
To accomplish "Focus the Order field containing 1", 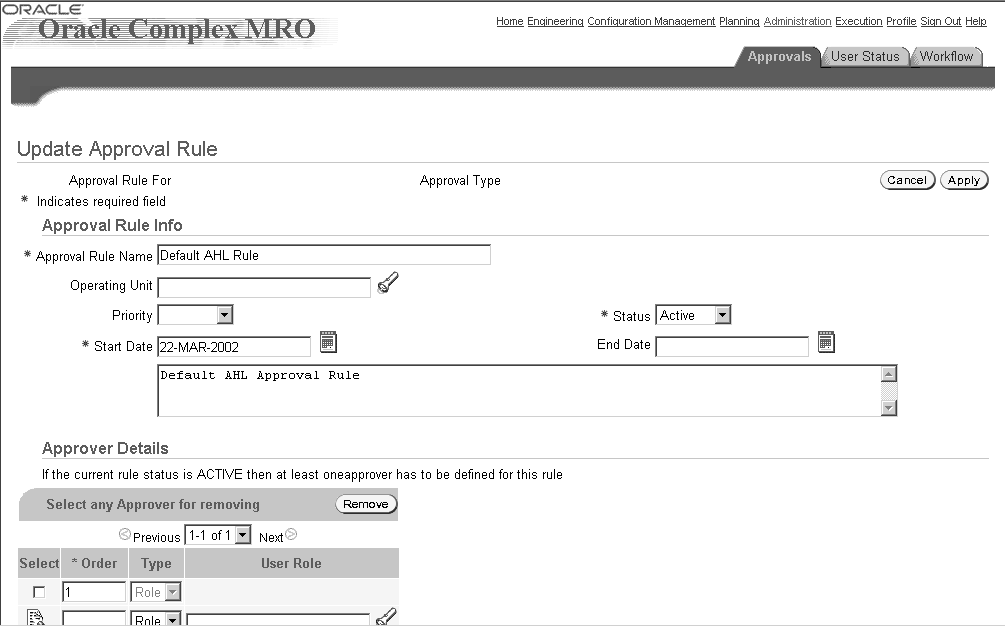I will point(94,592).
